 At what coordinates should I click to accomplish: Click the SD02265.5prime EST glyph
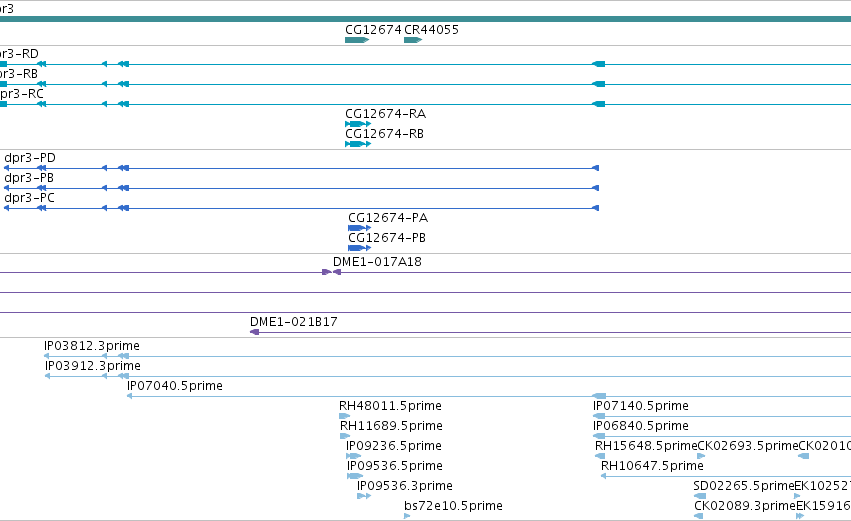click(700, 496)
